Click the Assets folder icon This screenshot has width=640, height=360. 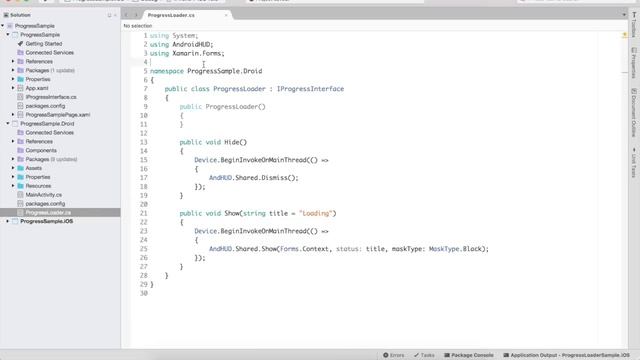[x=20, y=168]
